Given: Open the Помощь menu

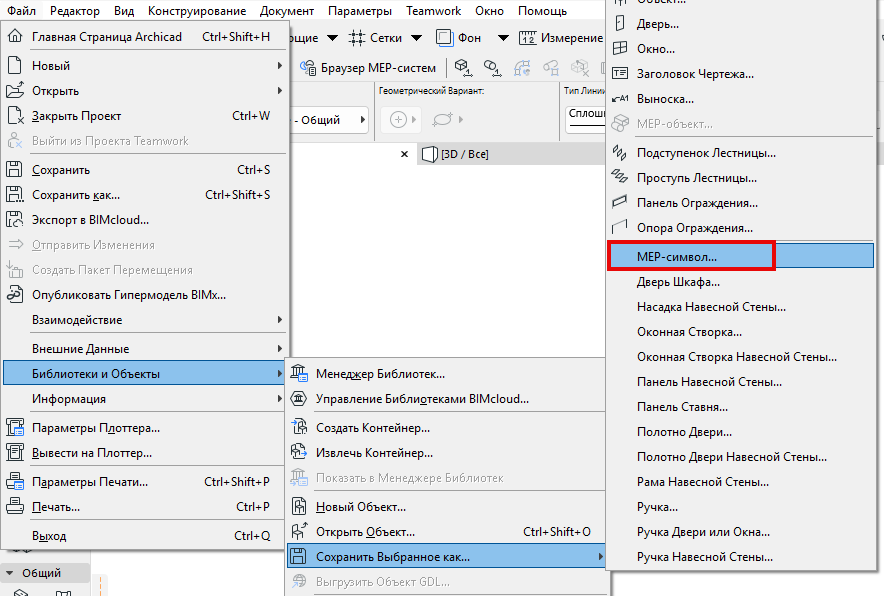Looking at the screenshot, I should click(x=542, y=11).
